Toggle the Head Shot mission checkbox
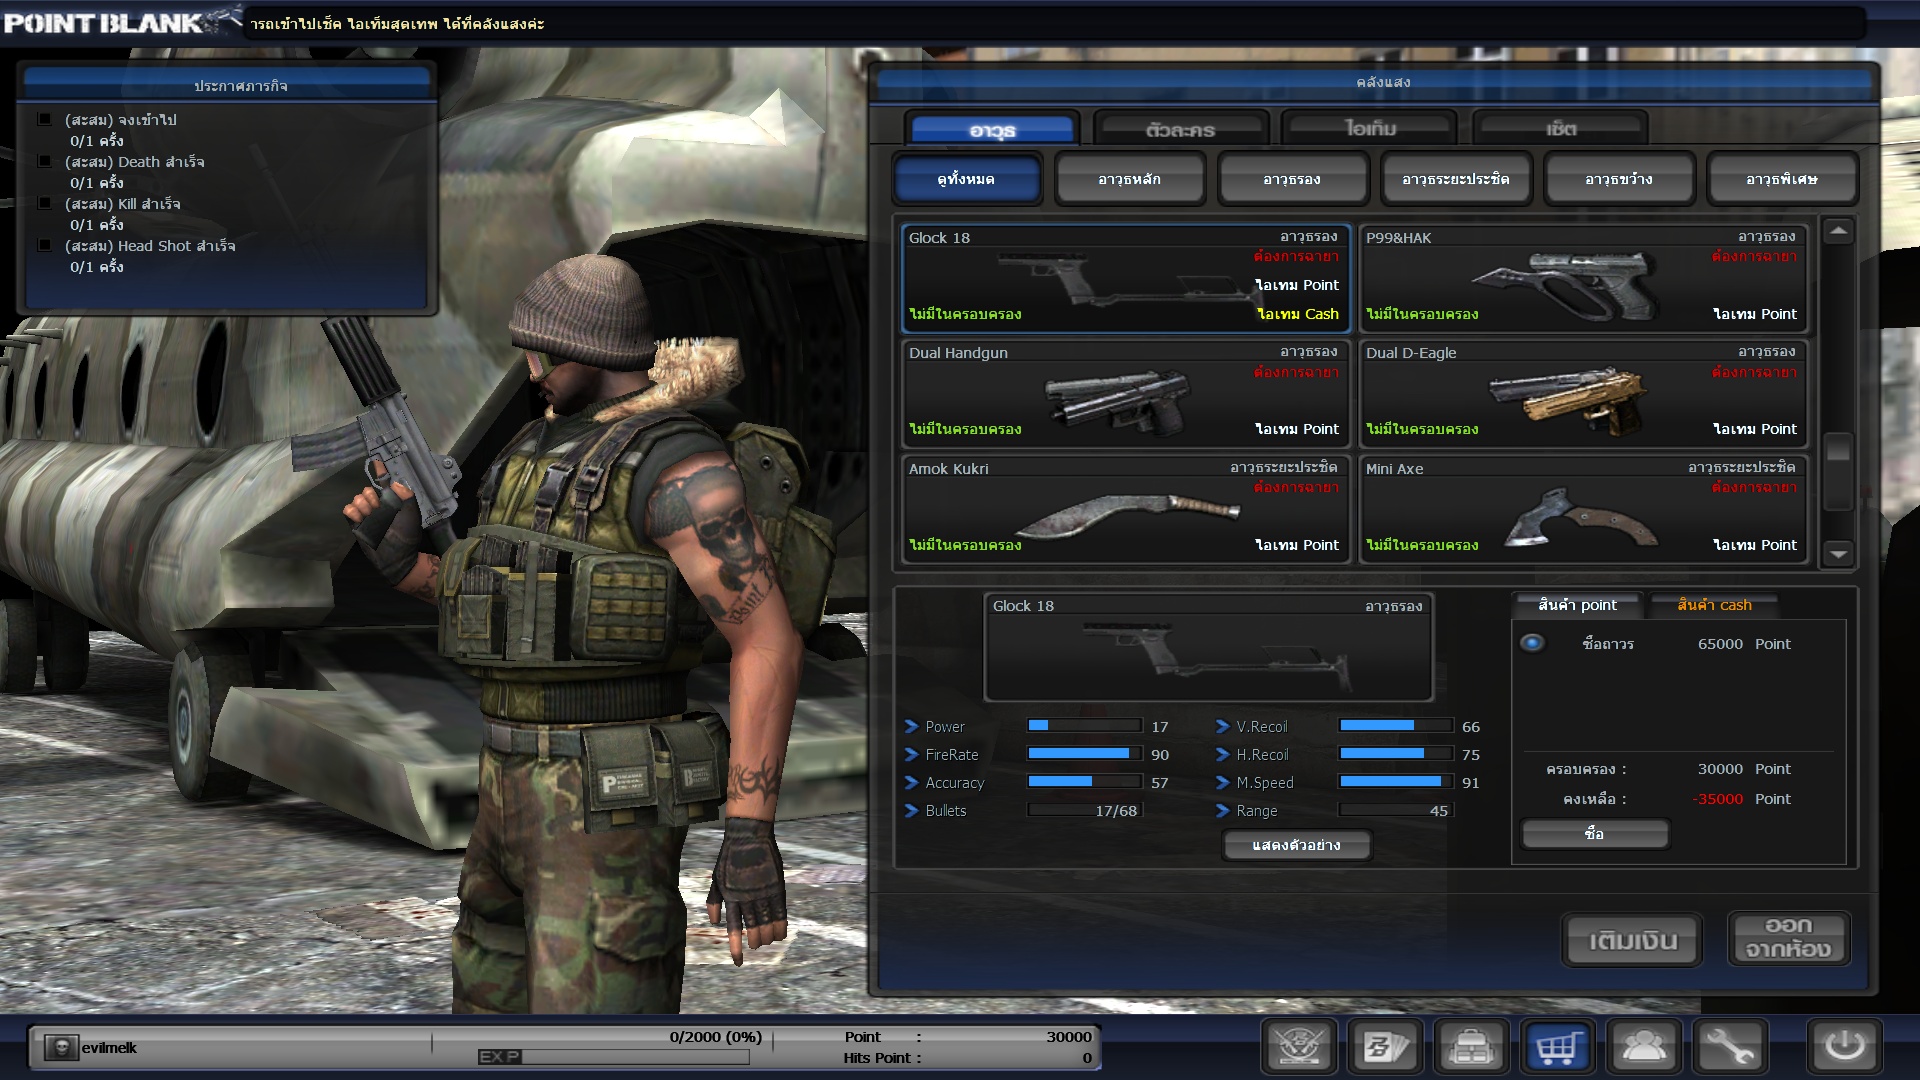1920x1080 pixels. (x=44, y=245)
